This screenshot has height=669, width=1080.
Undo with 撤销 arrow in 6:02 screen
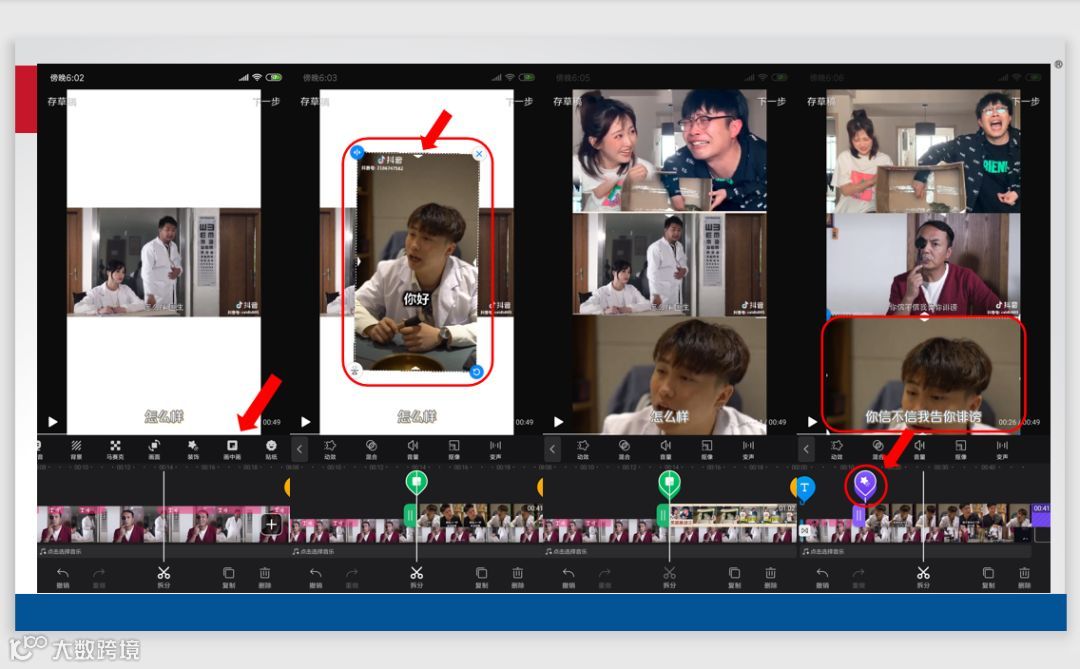pos(63,577)
